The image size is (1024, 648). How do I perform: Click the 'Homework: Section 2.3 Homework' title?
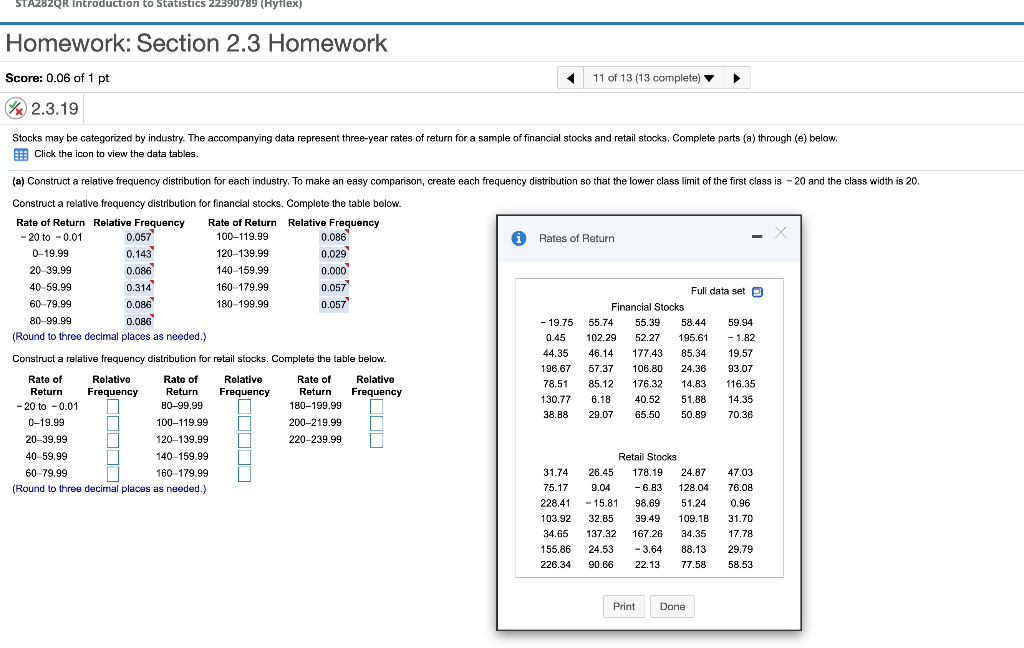click(x=196, y=43)
